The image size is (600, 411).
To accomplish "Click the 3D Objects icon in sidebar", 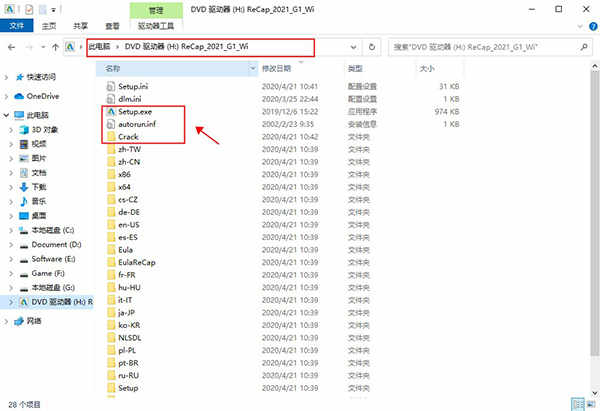I will click(24, 130).
